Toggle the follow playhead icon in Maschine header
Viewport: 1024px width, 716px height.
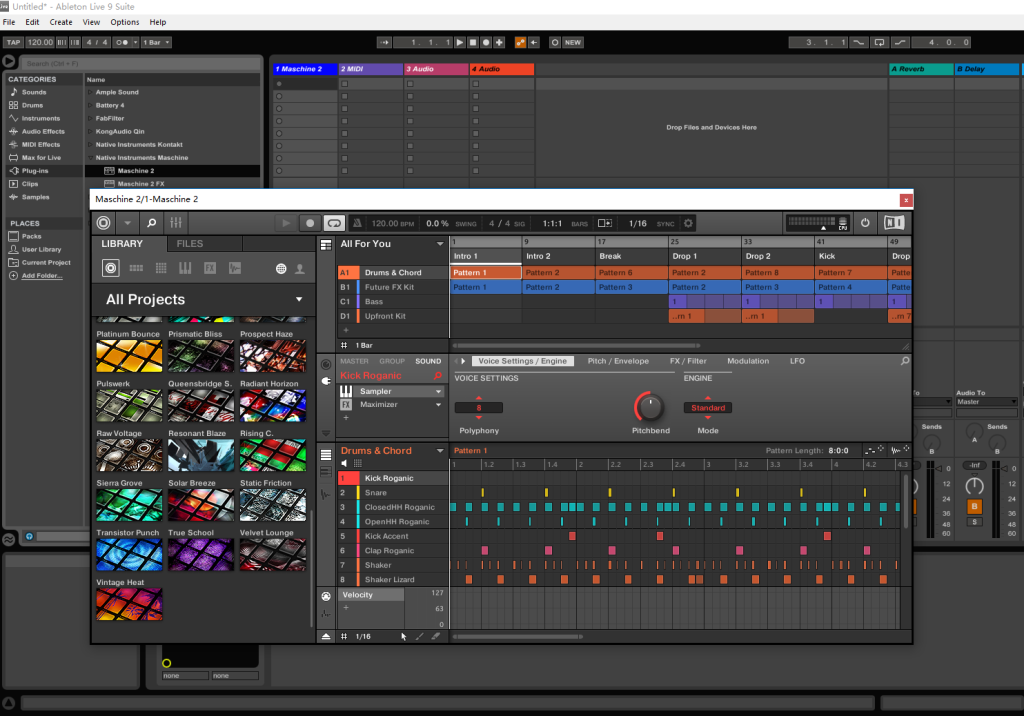[x=605, y=223]
